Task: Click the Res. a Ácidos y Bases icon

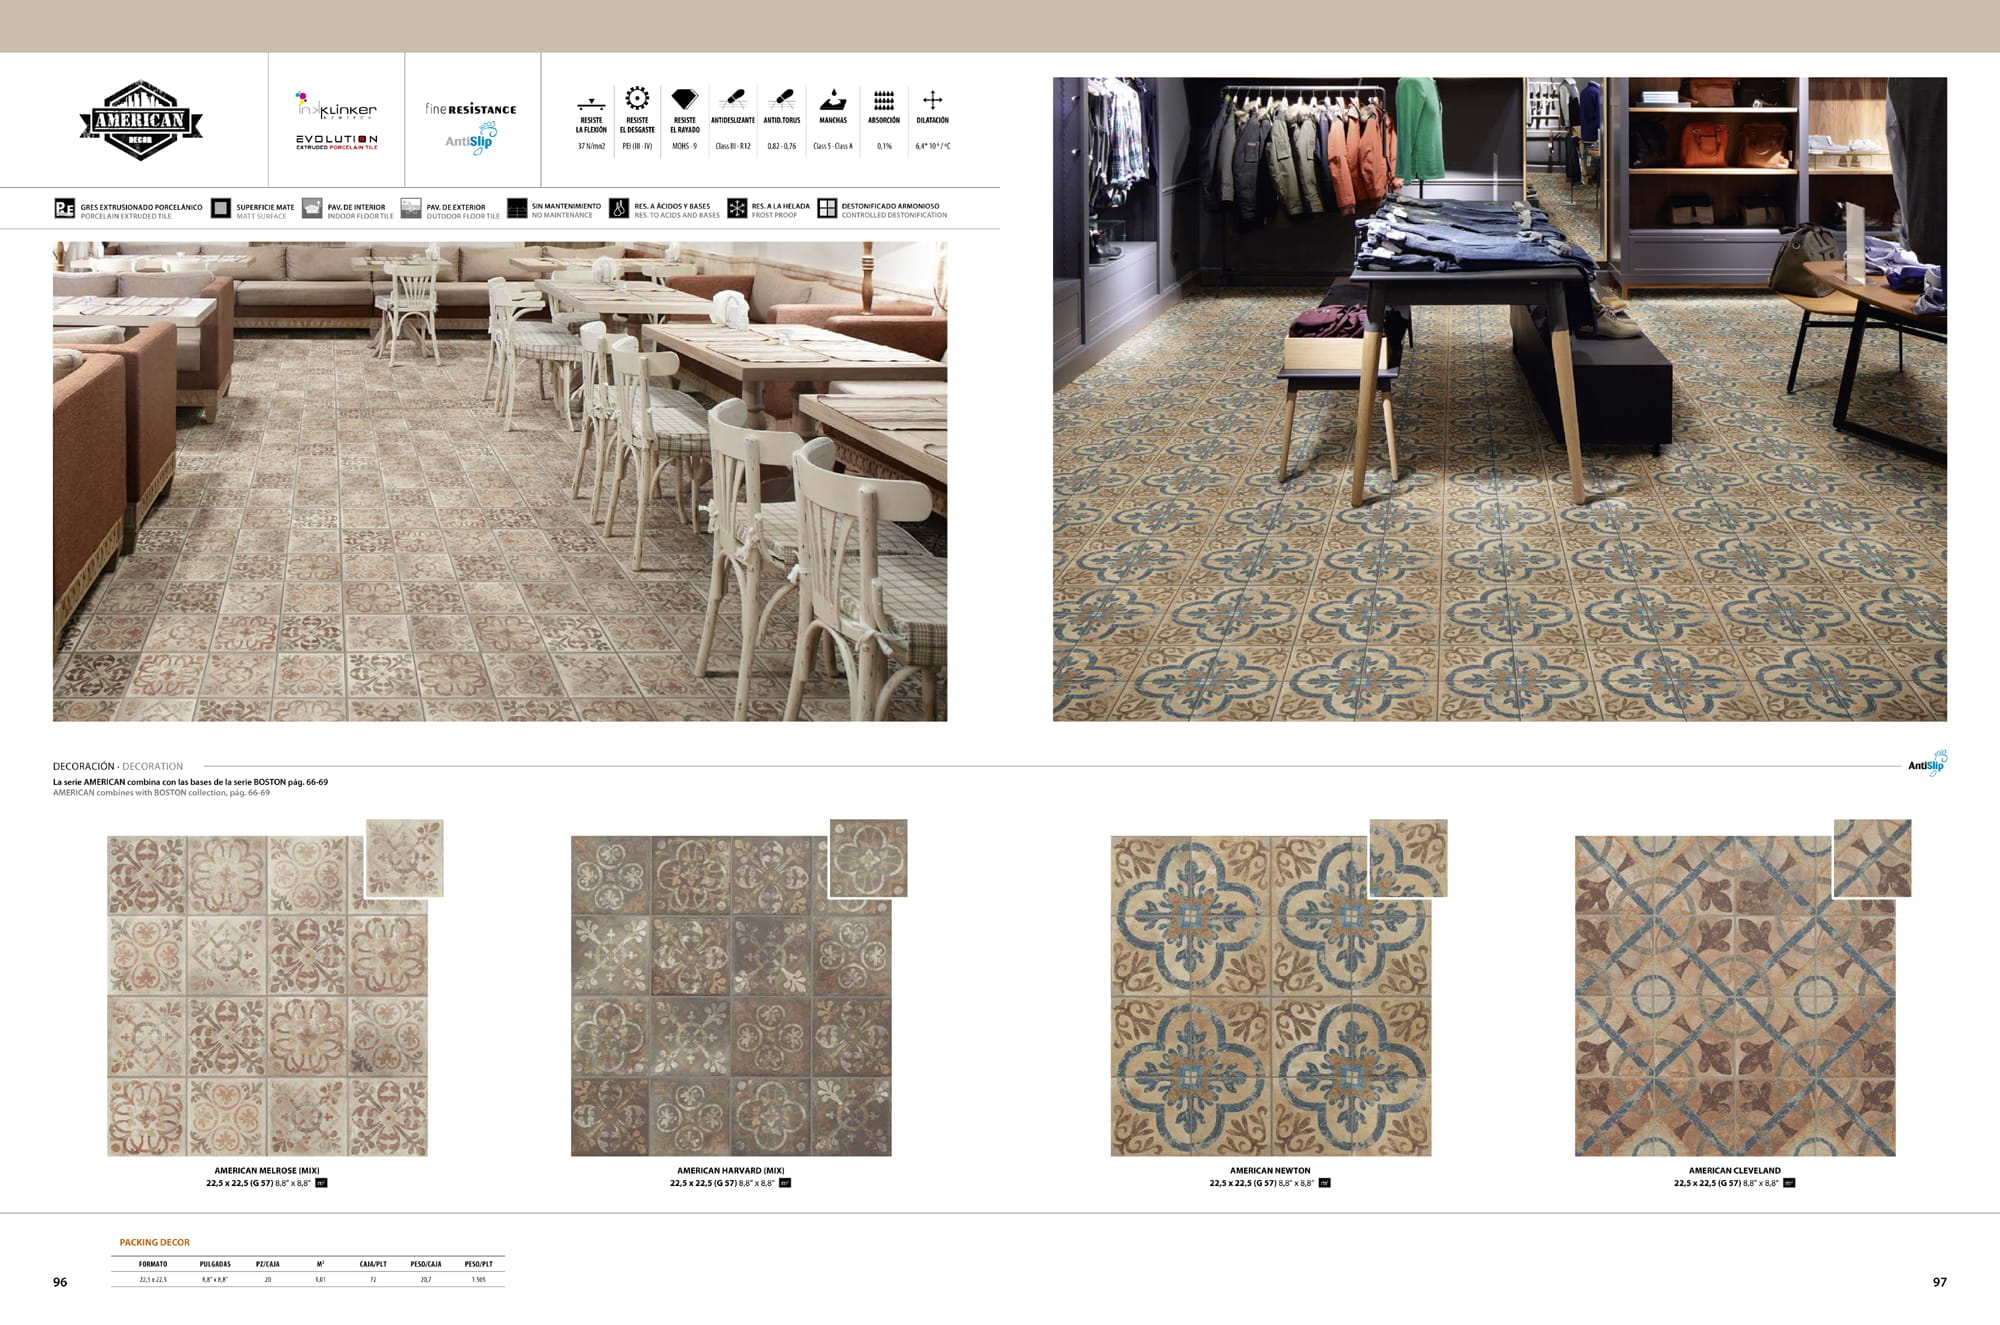Action: 619,209
